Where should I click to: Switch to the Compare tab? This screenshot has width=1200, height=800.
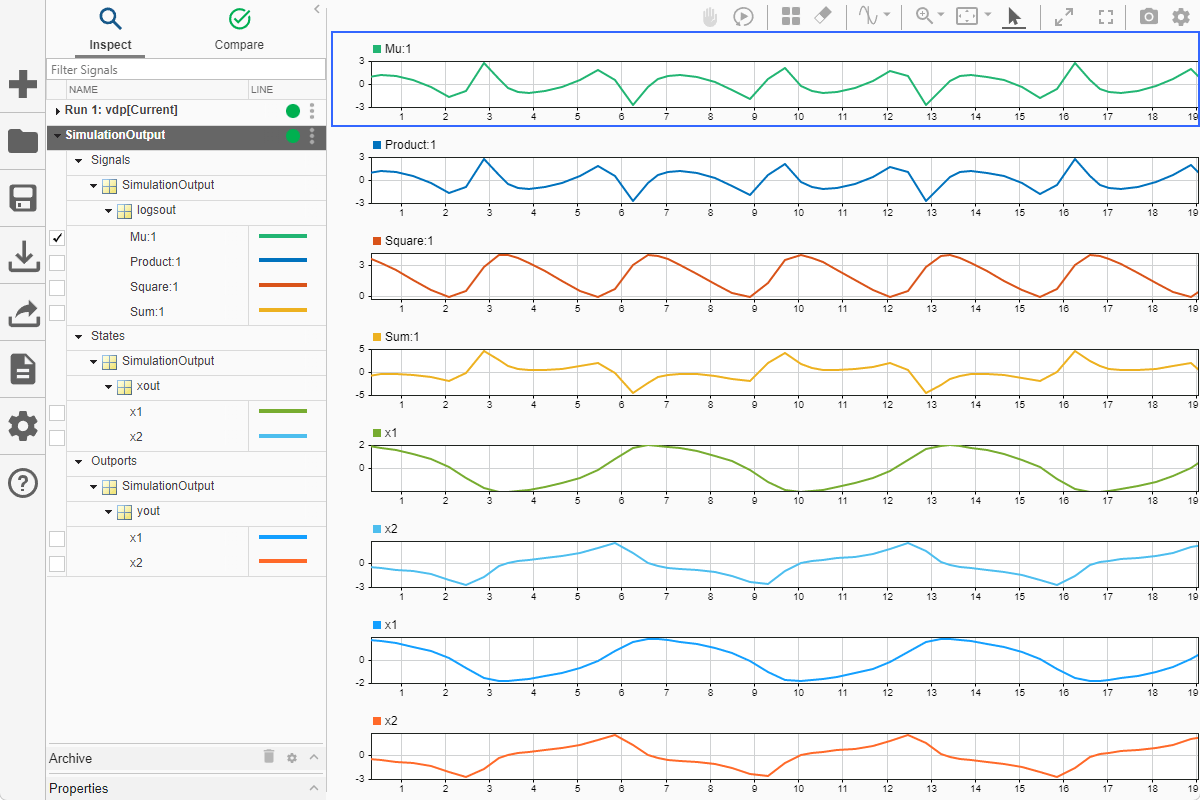tap(239, 30)
